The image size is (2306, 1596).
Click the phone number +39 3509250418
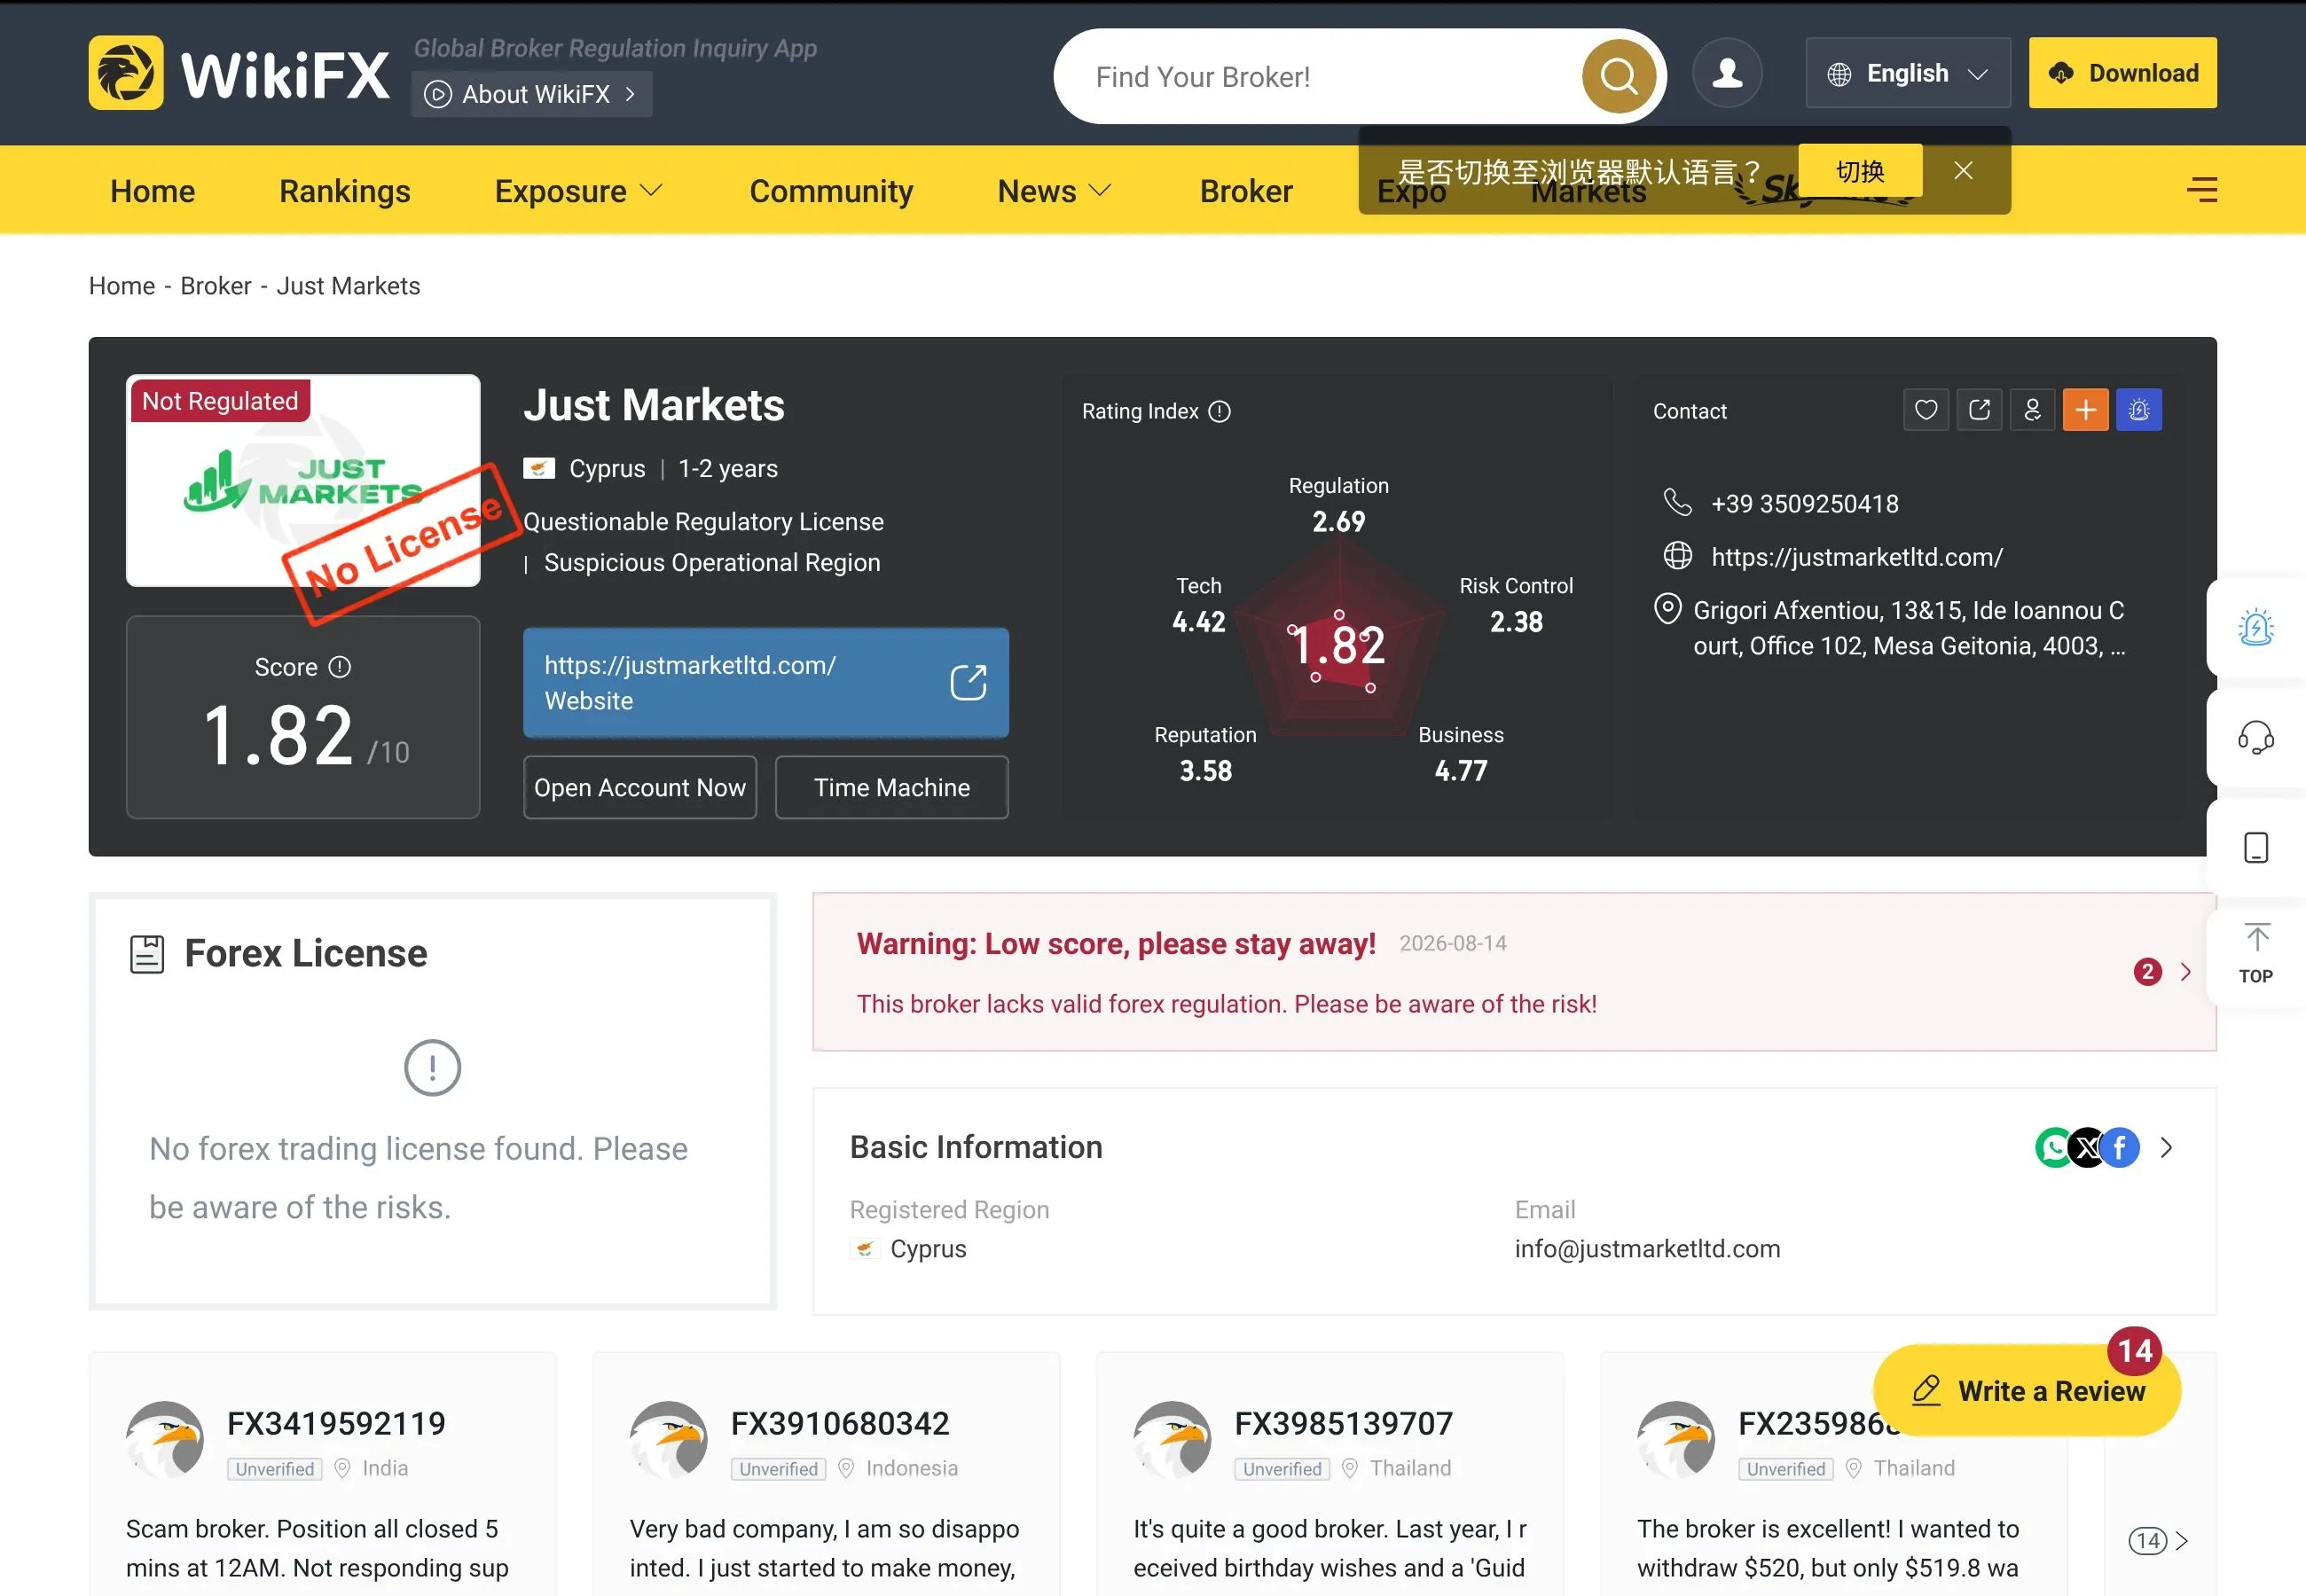(x=1804, y=504)
